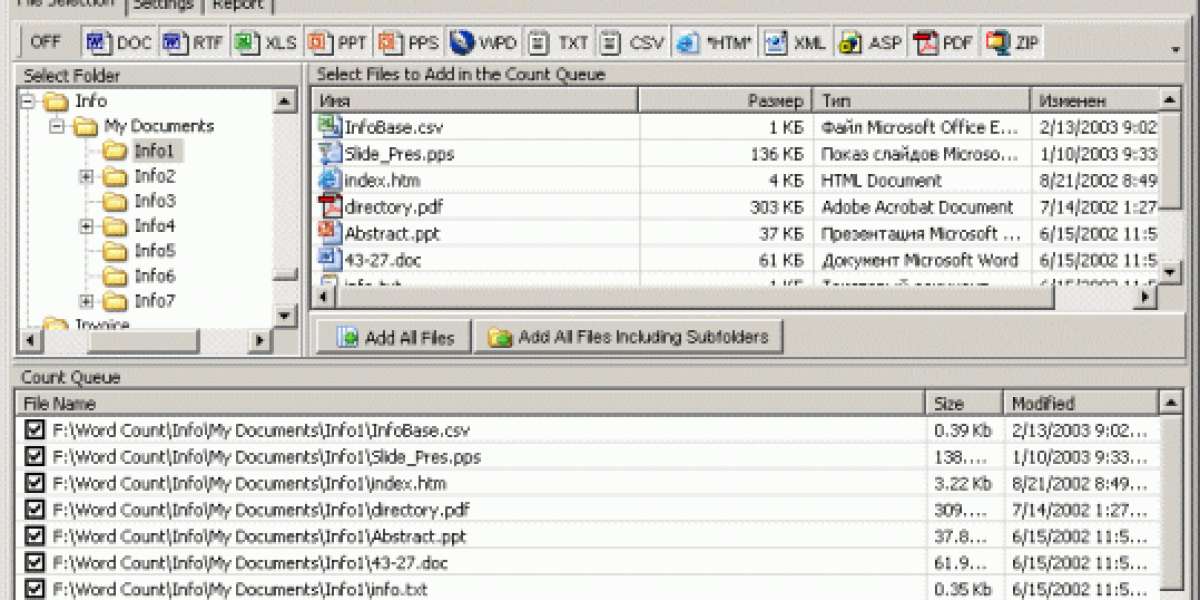Collapse the My Documents folder node
This screenshot has width=1200, height=600.
(57, 126)
